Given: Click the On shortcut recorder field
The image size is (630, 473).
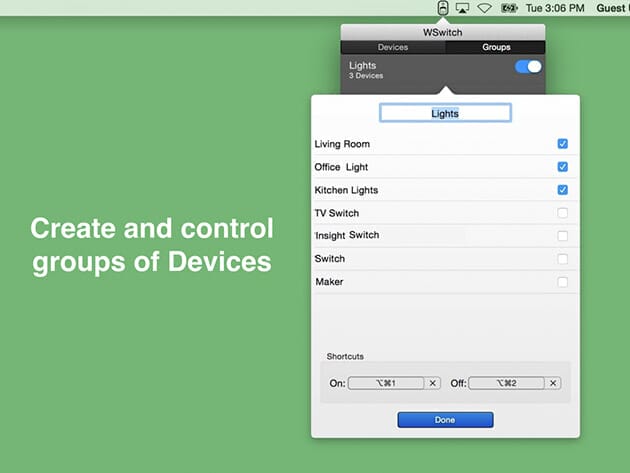Looking at the screenshot, I should point(386,383).
